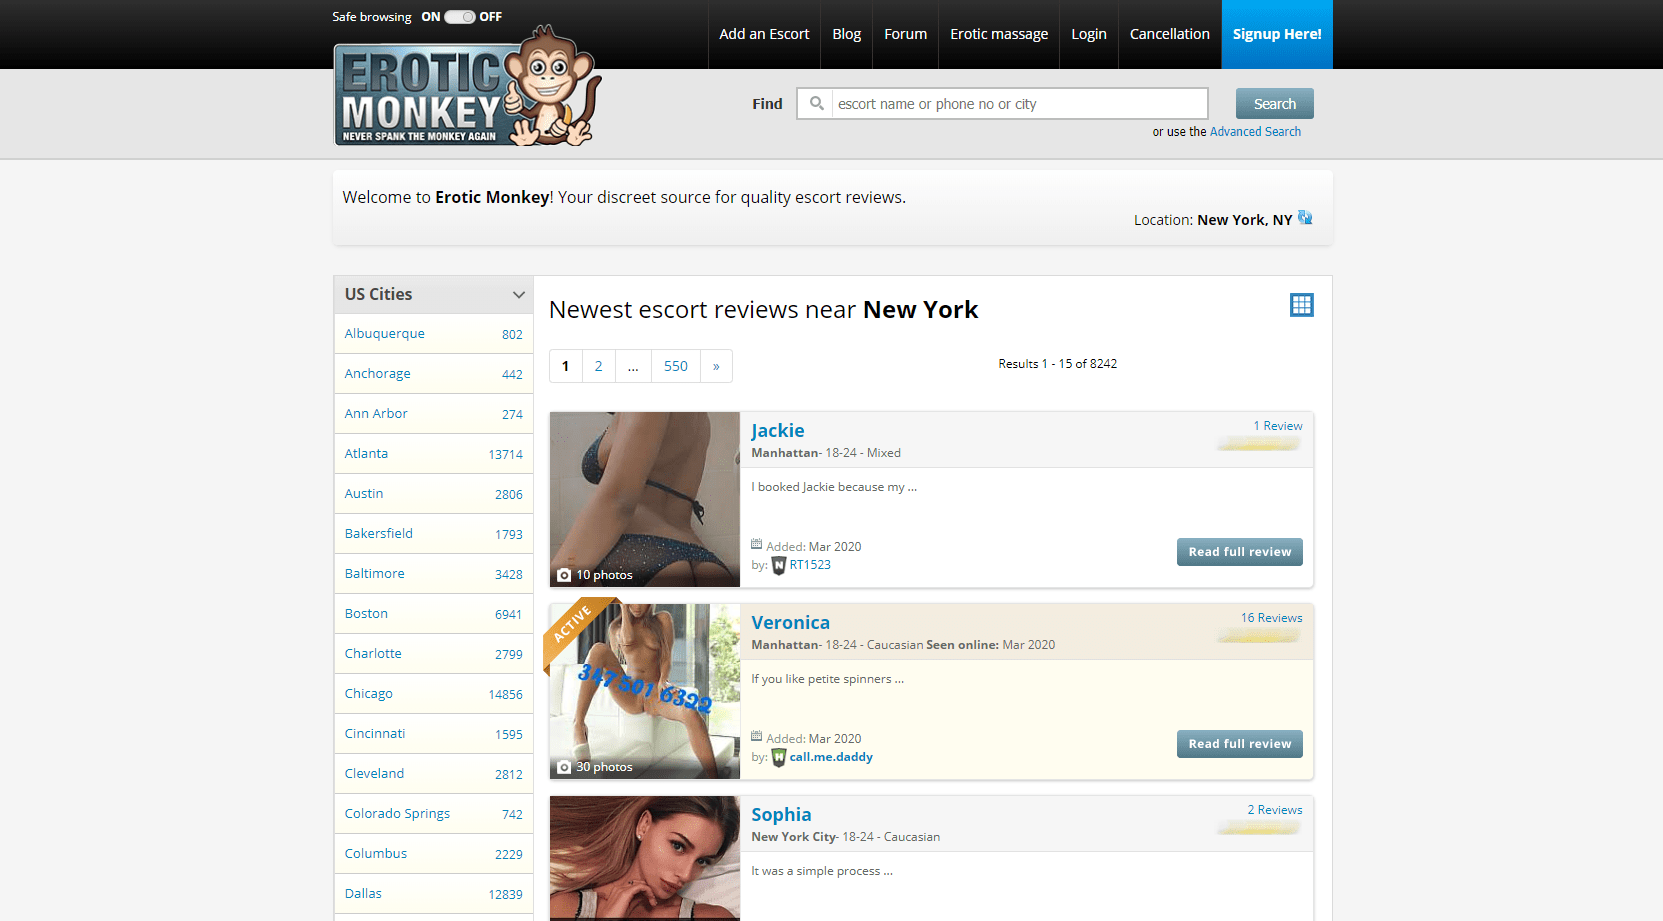Click the Search button

[x=1275, y=104]
